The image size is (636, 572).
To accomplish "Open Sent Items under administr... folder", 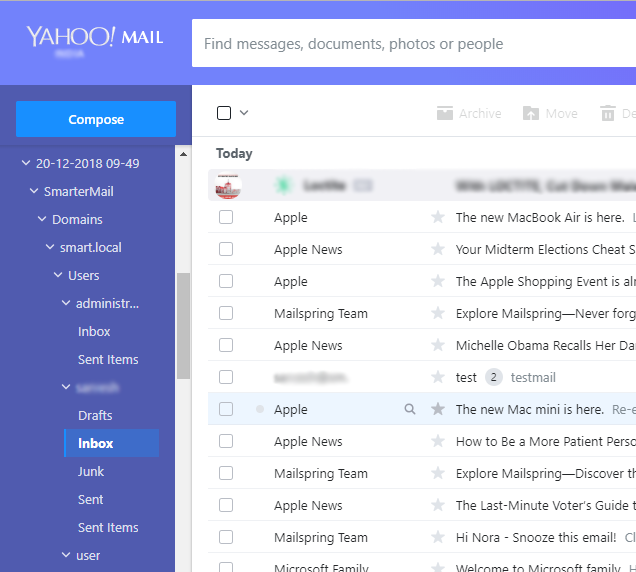I will point(108,359).
